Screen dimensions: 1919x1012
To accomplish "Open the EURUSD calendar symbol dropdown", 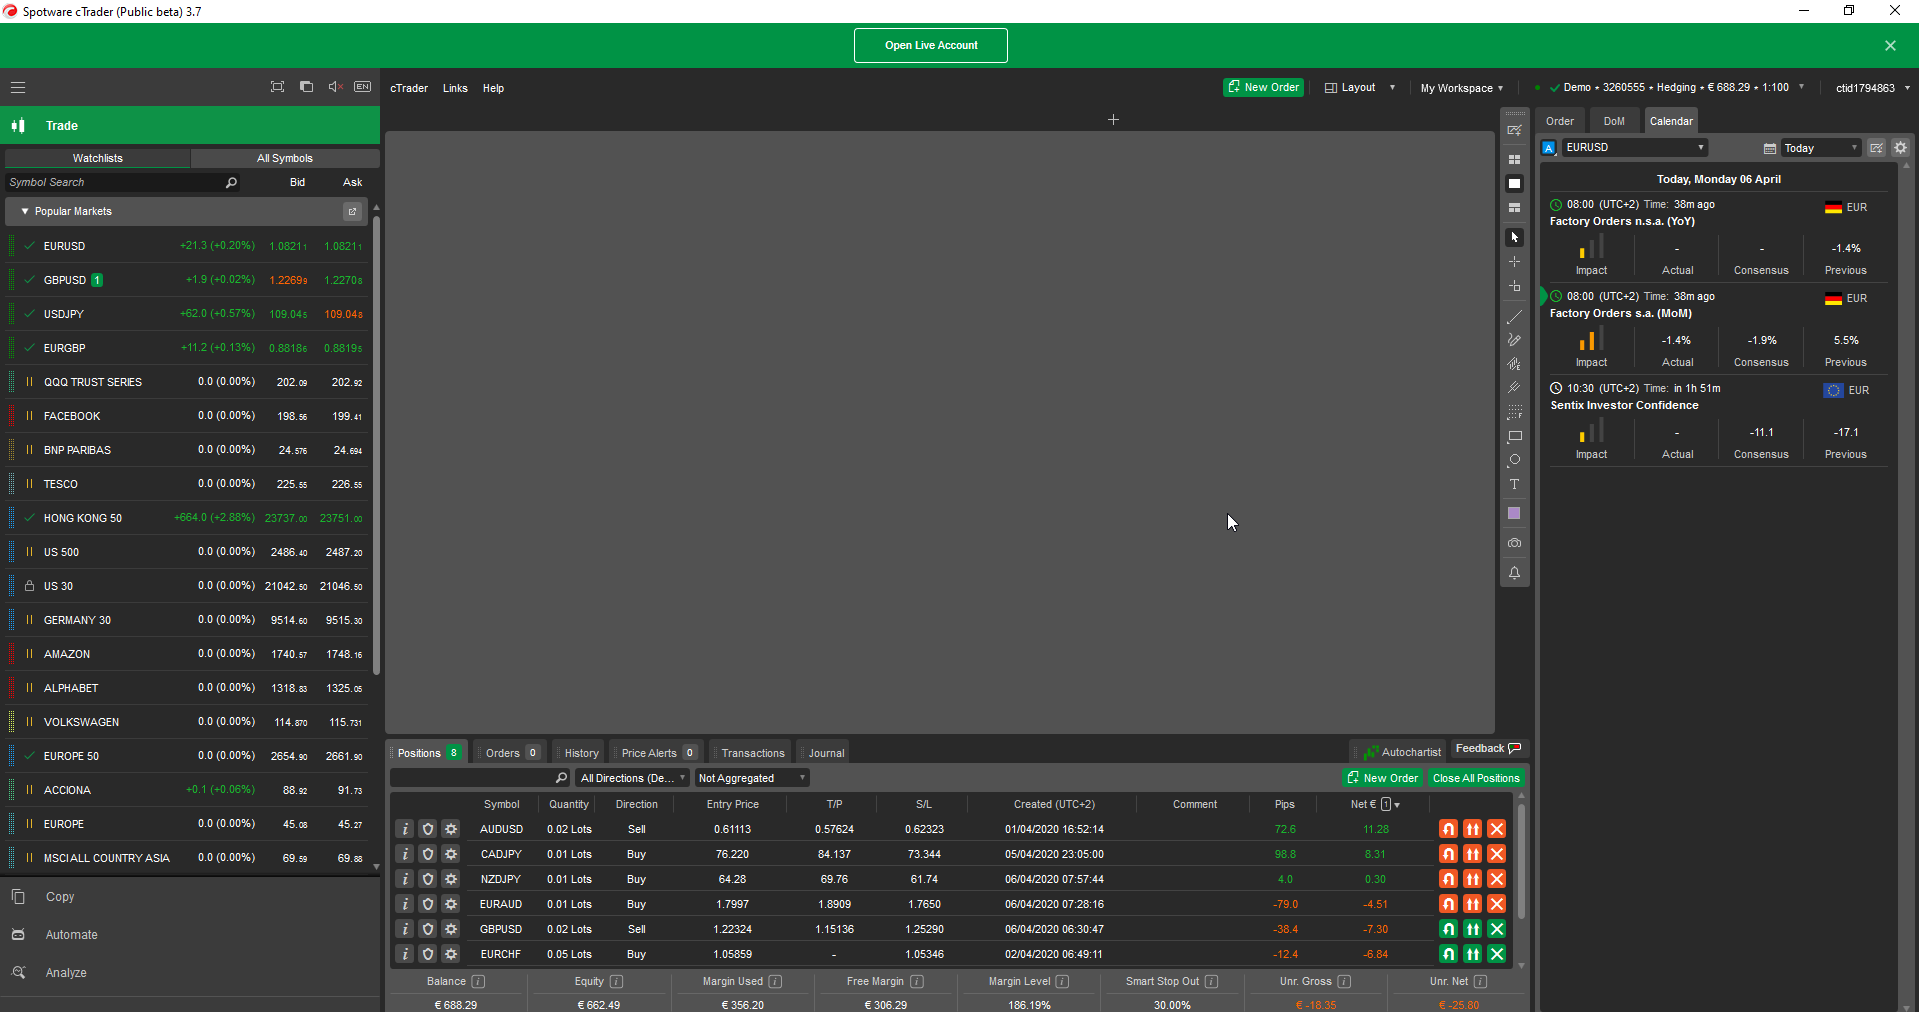I will point(1699,148).
